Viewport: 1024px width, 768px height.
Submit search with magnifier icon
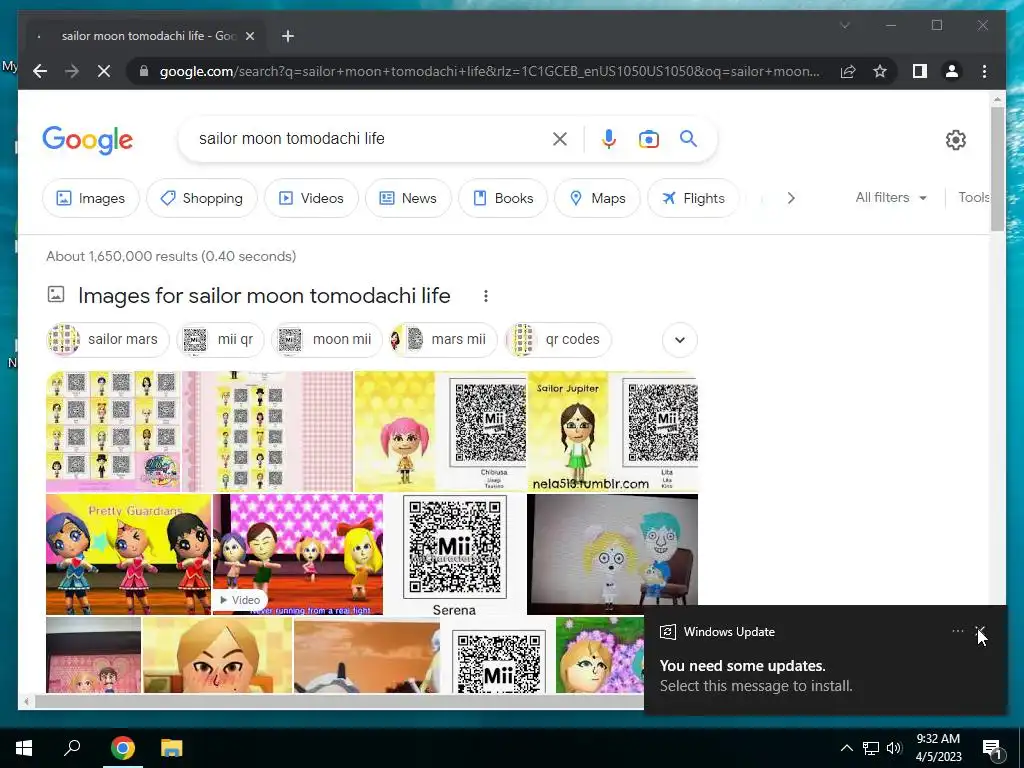click(x=688, y=138)
